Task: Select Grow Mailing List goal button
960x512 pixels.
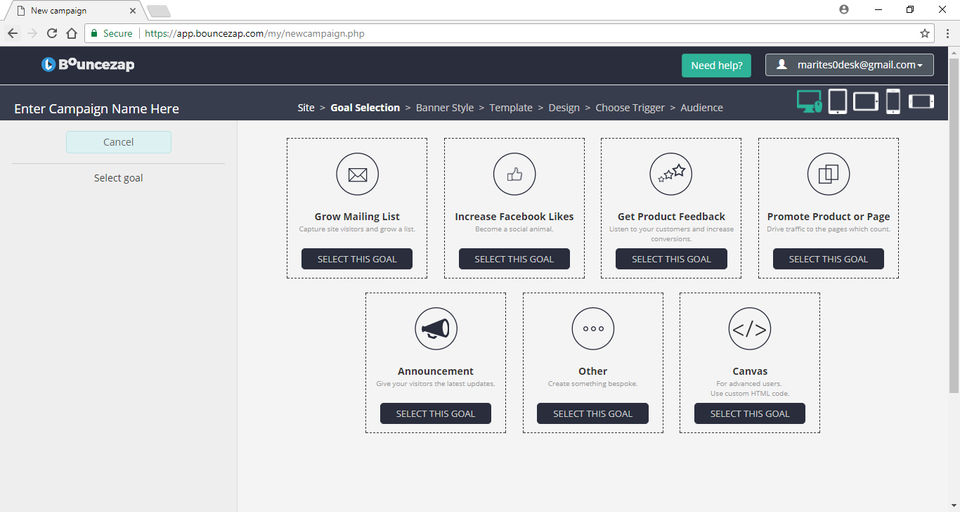Action: [x=357, y=259]
